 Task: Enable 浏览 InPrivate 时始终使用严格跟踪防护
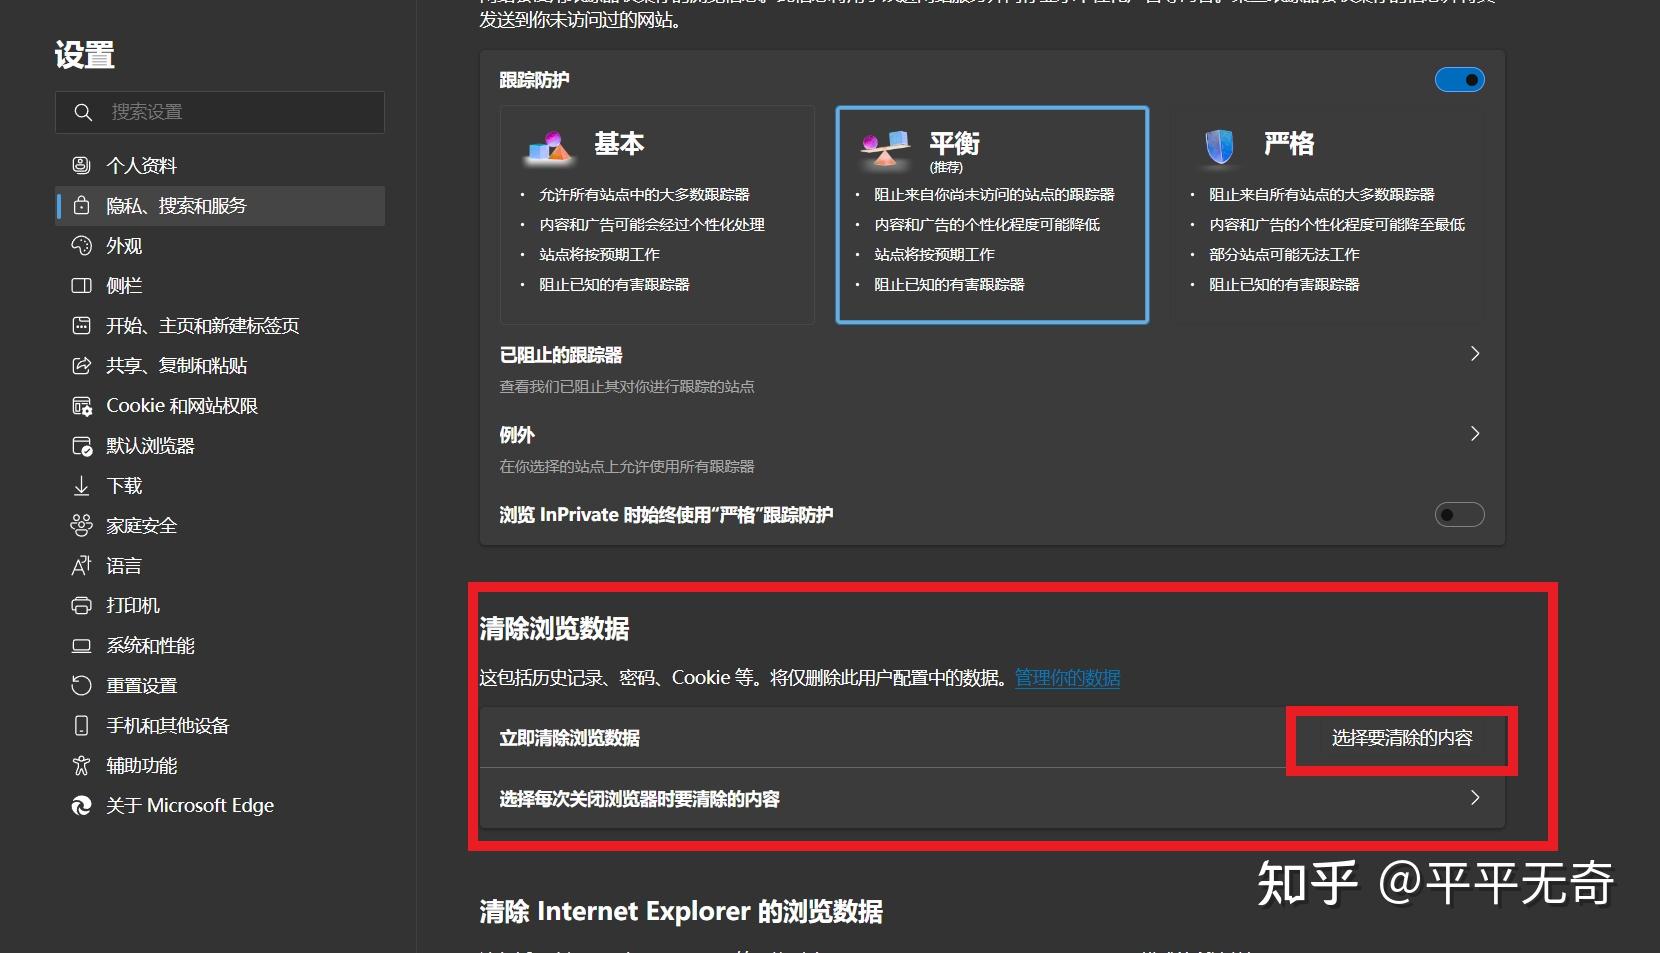1459,515
